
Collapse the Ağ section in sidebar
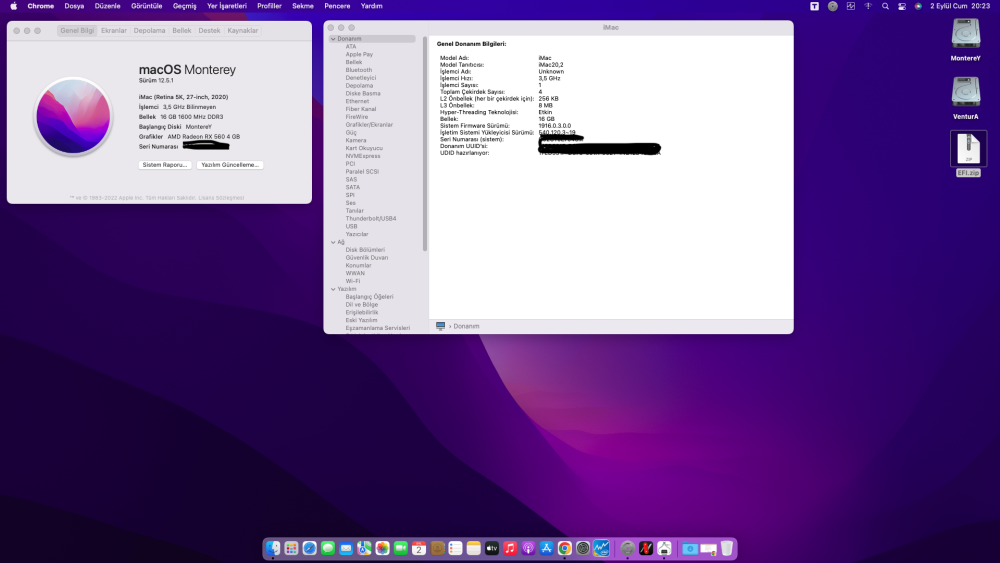coord(333,242)
